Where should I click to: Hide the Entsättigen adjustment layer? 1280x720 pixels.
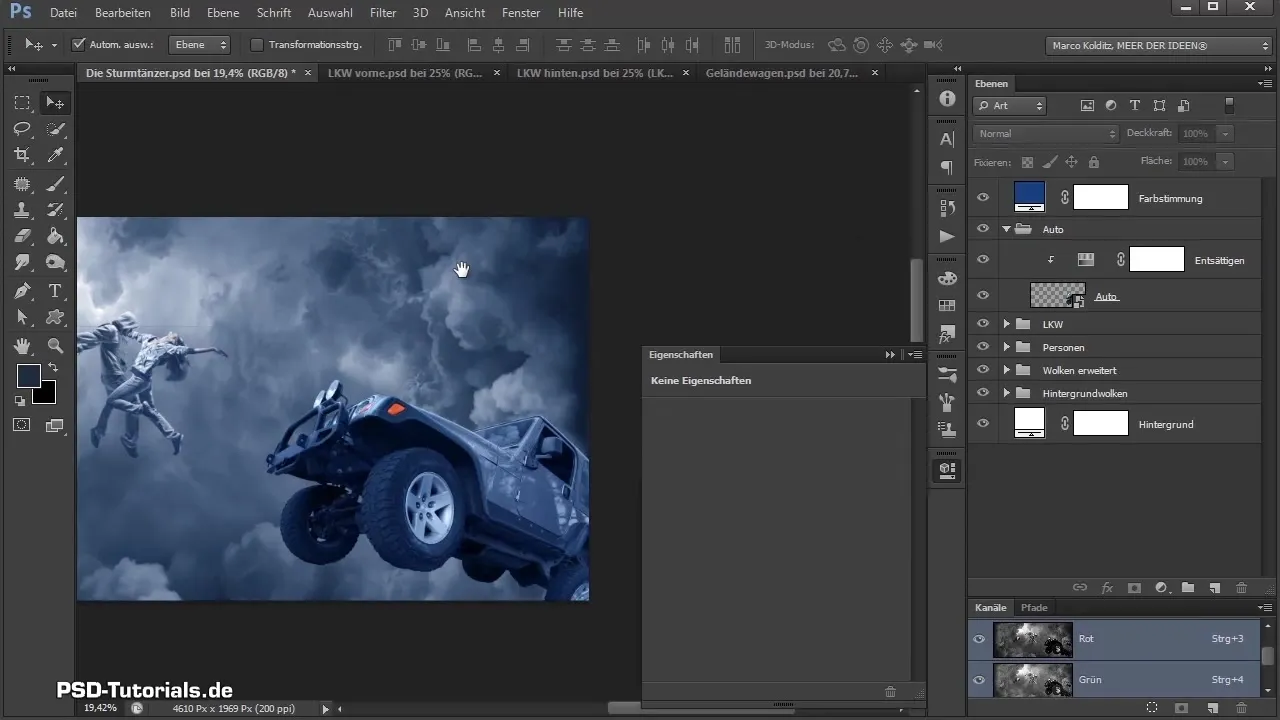click(982, 259)
